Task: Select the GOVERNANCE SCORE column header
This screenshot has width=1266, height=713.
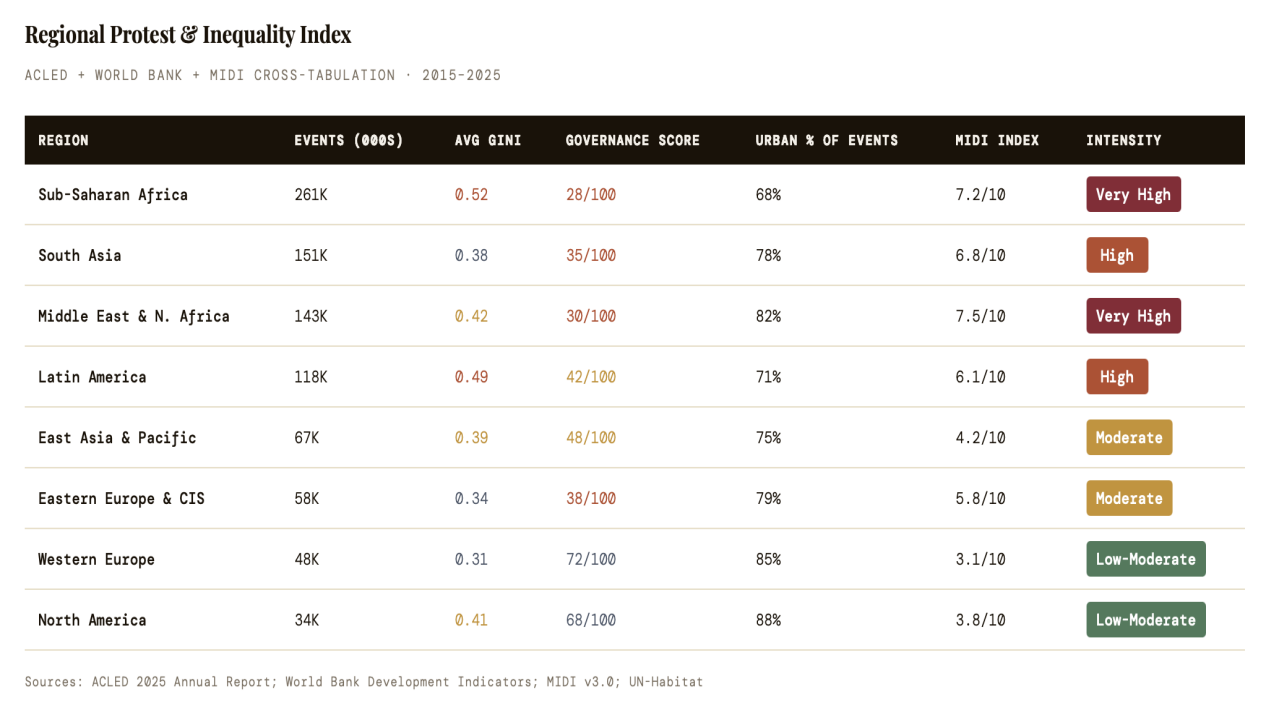Action: coord(632,141)
